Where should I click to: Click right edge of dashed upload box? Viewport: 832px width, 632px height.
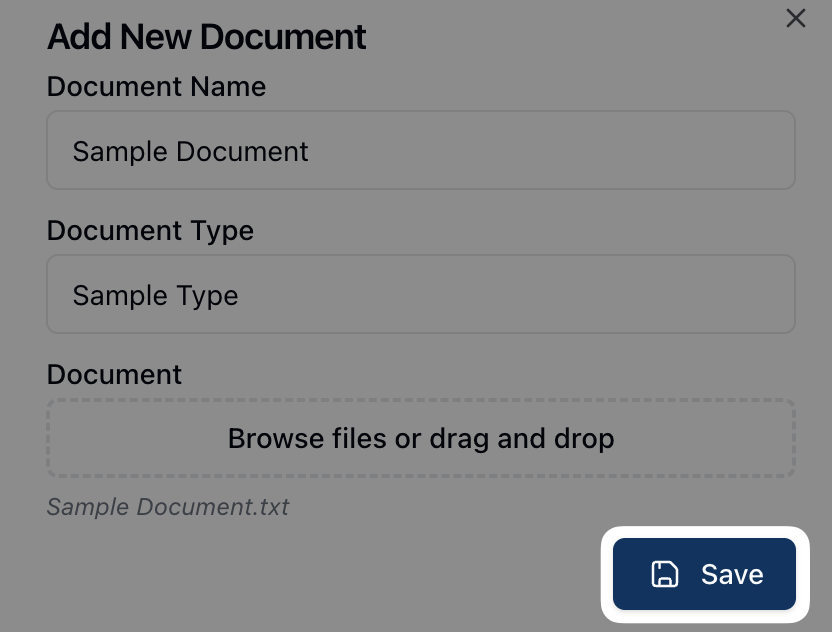(x=782, y=438)
